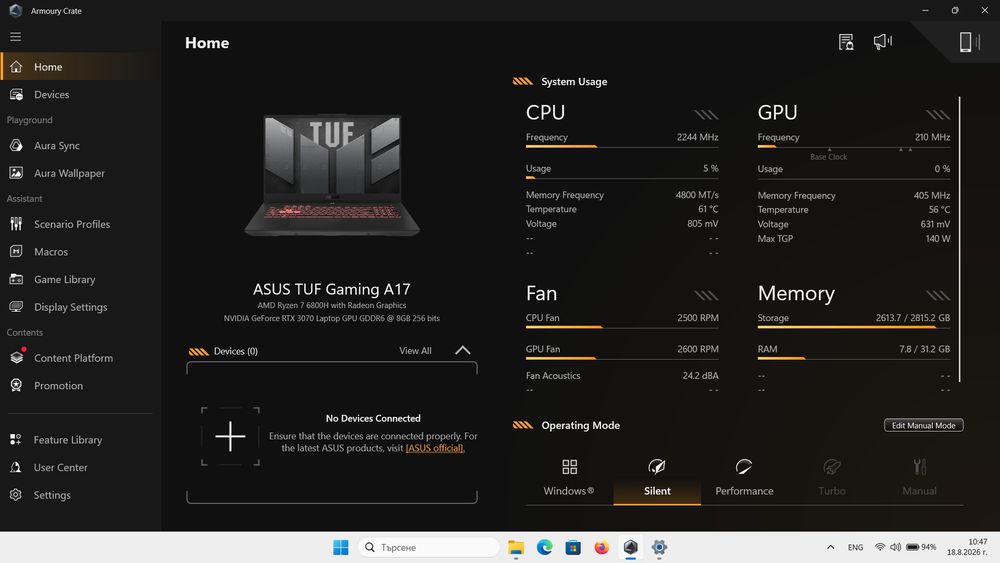This screenshot has height=563, width=1000.
Task: Select Manual operating mode
Action: (919, 477)
